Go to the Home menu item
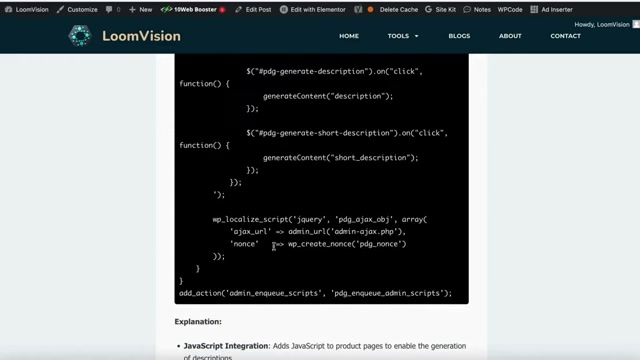The image size is (640, 360). click(349, 36)
